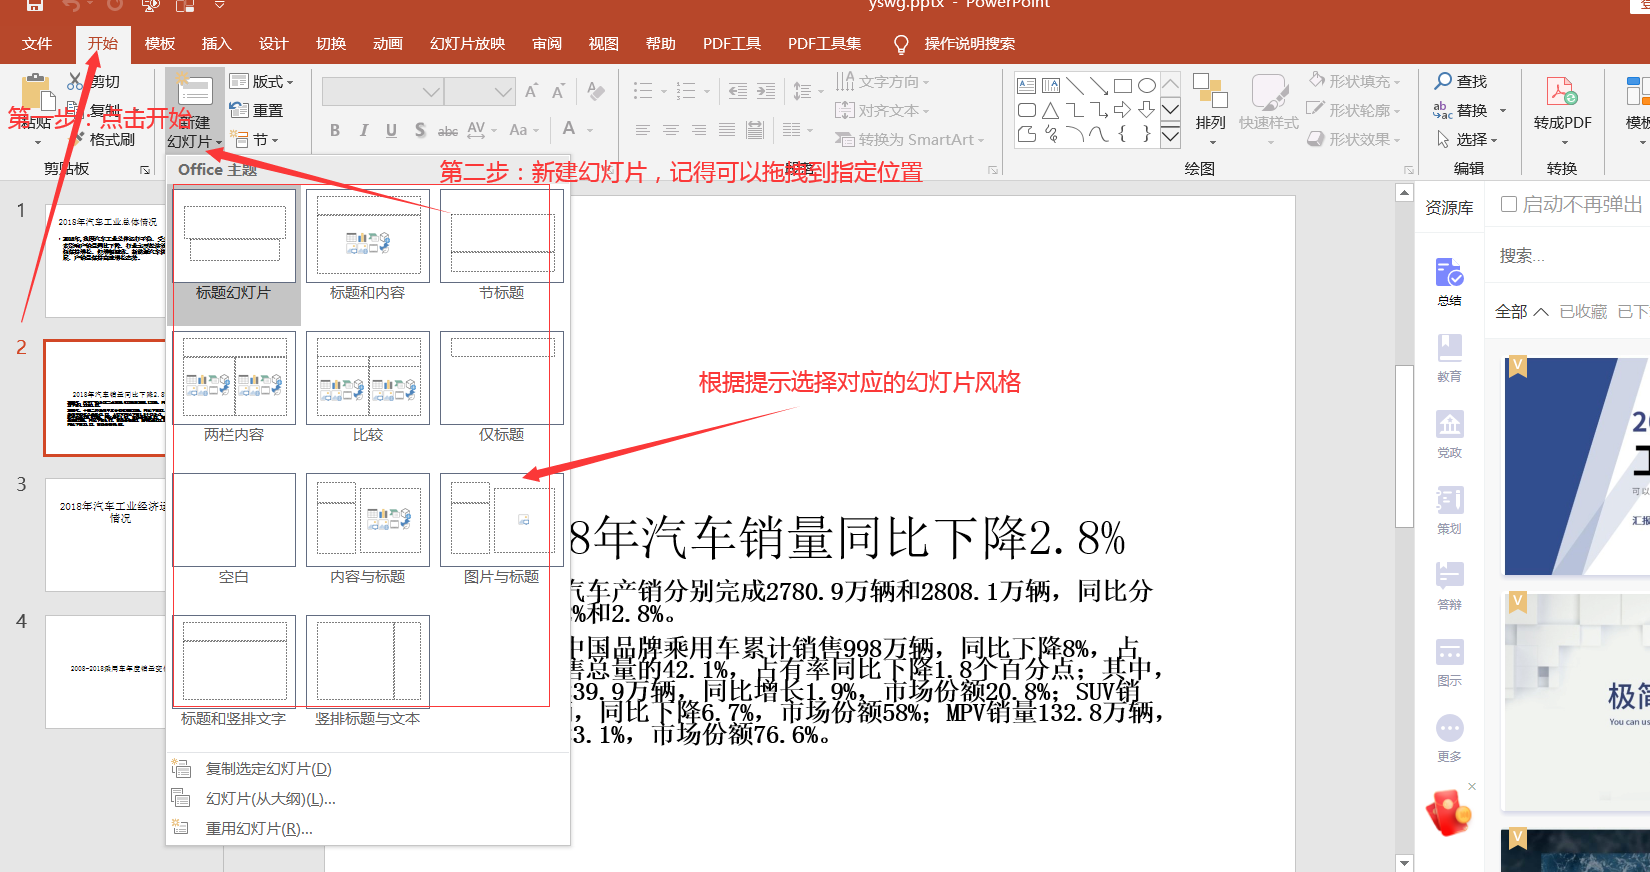Pick the 图片与标题 layout
The width and height of the screenshot is (1650, 872).
click(x=502, y=520)
